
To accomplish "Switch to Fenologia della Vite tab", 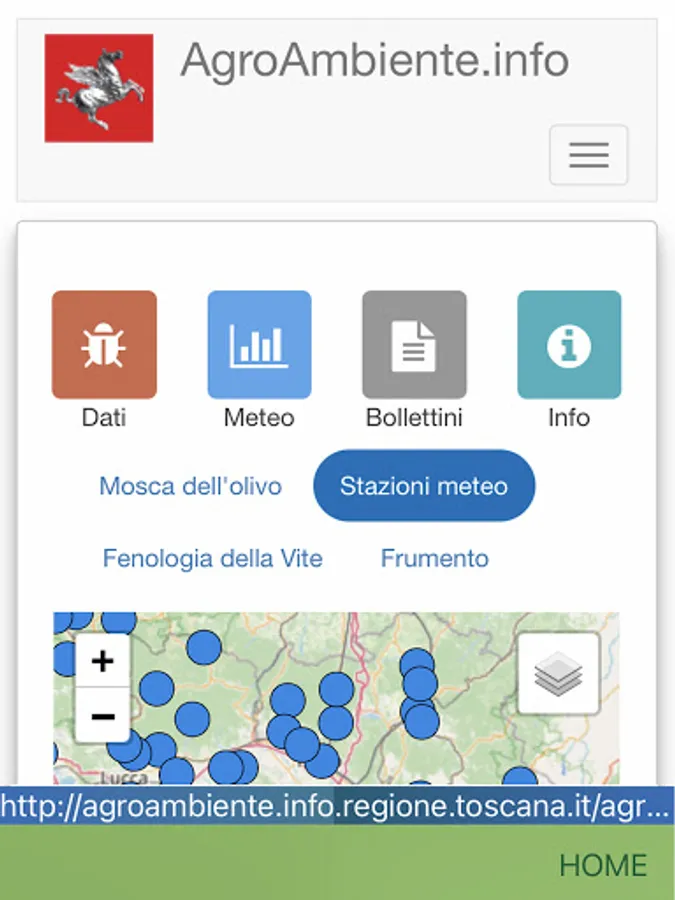I will coord(212,558).
